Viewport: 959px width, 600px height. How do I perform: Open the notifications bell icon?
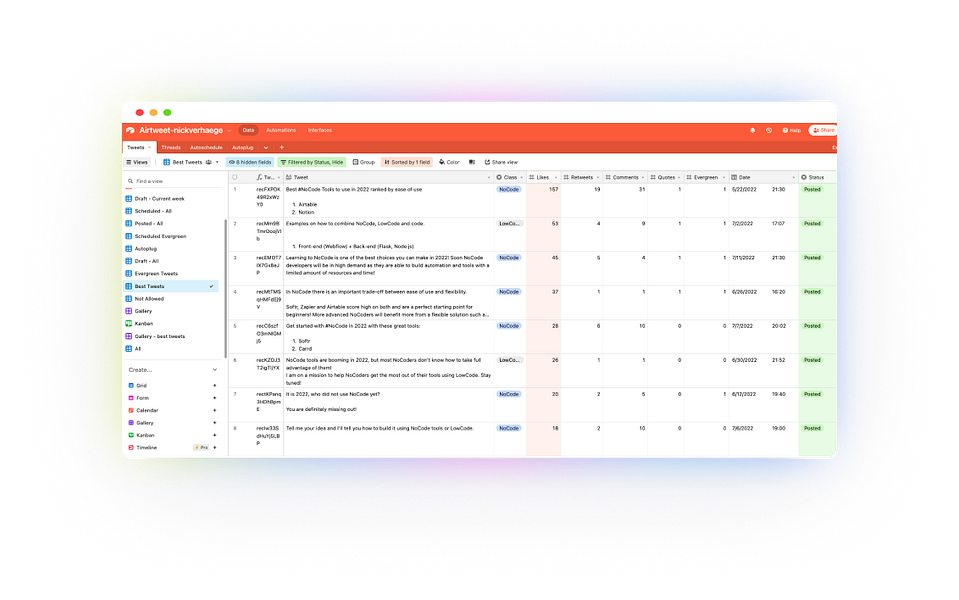(x=752, y=130)
